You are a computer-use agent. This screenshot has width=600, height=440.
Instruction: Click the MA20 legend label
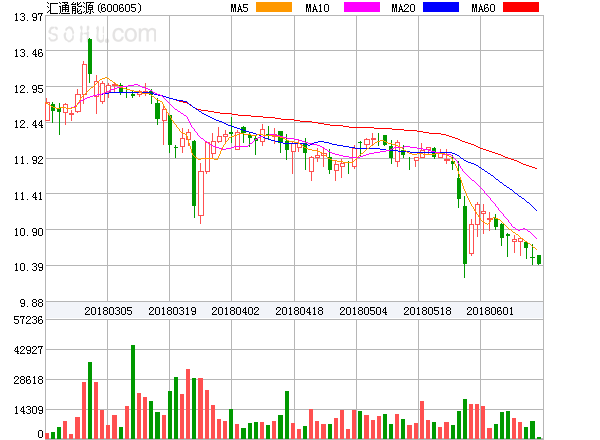click(403, 8)
